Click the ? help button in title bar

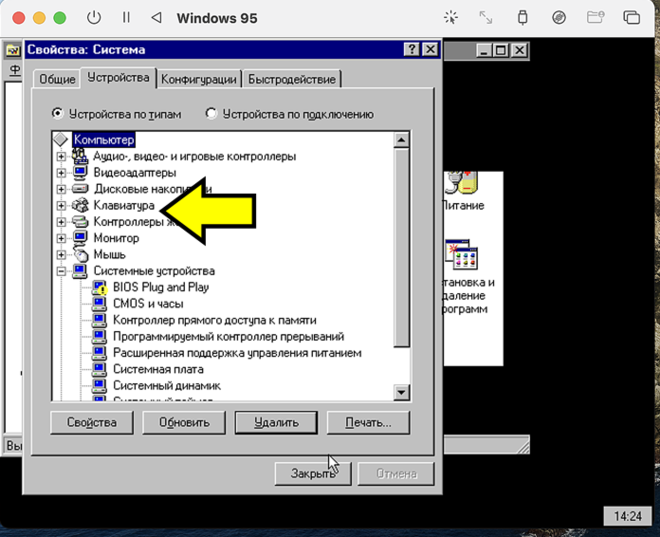pyautogui.click(x=412, y=50)
